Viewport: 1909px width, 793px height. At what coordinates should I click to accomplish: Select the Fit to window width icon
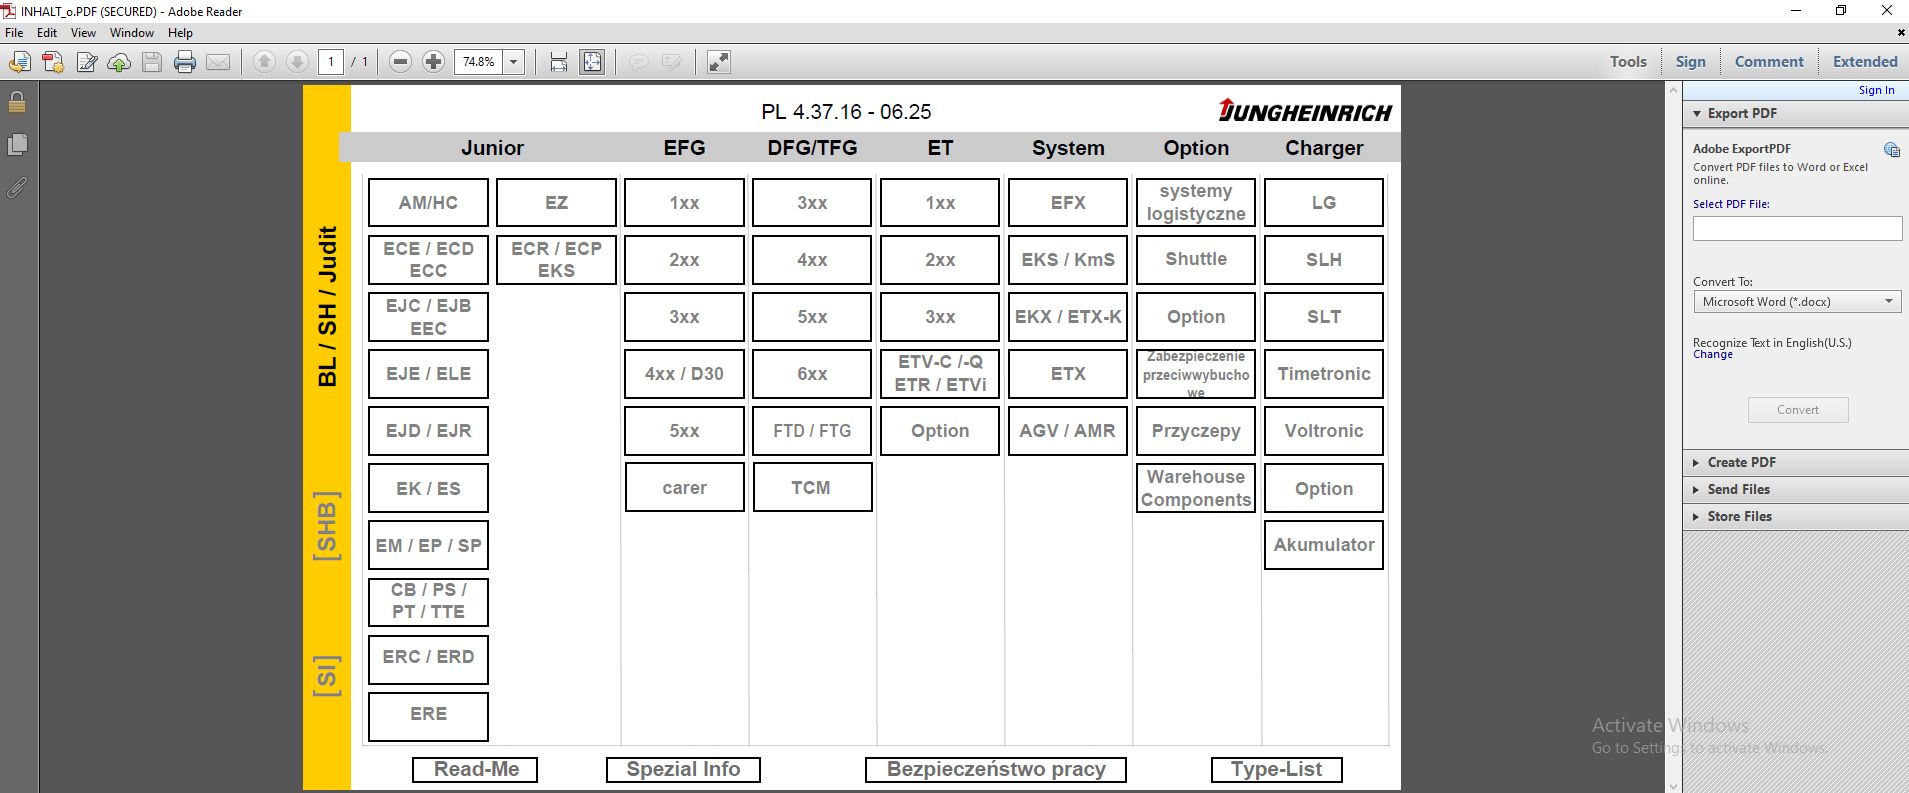pos(559,62)
